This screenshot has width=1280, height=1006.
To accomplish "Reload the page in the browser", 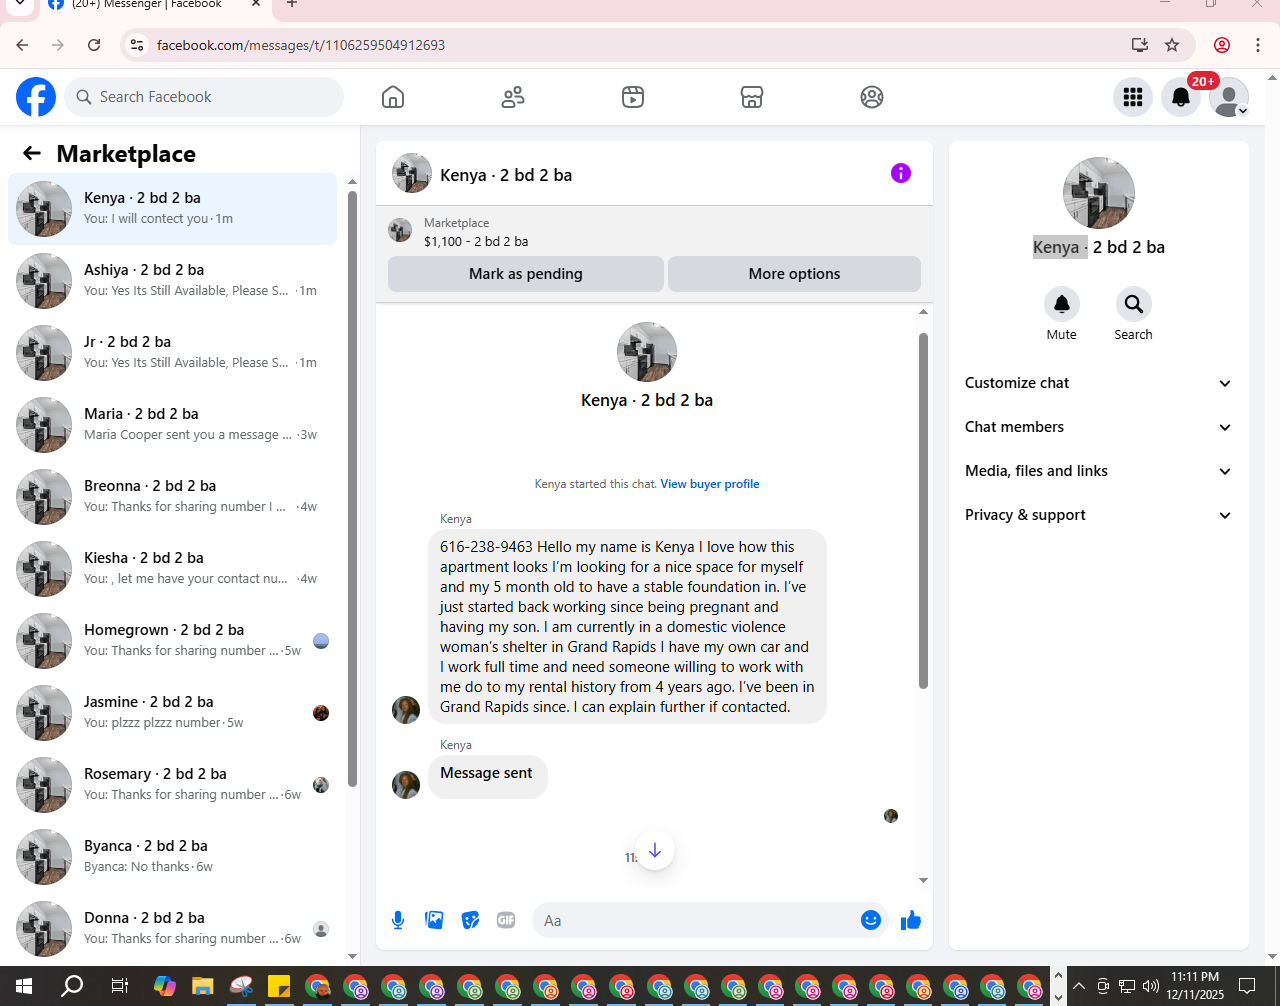I will coord(94,45).
